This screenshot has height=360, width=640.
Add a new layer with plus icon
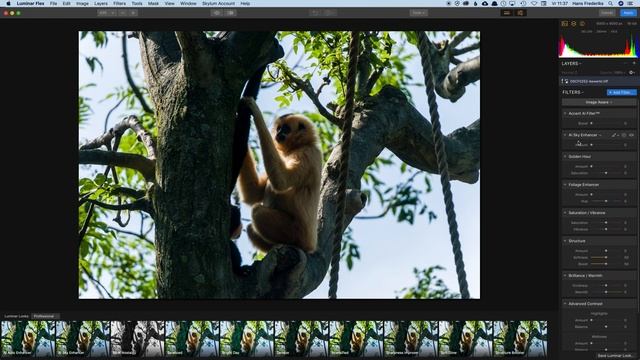(633, 64)
